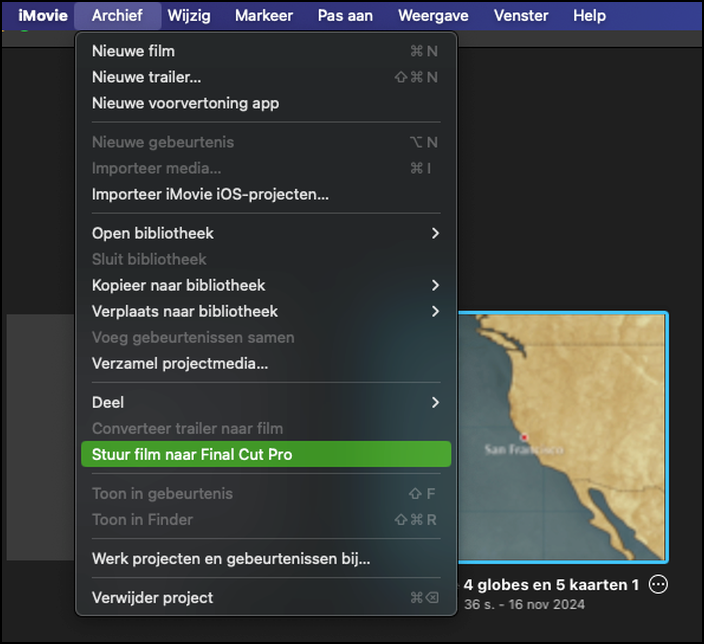
Task: Close the Archief menu in menu bar
Action: pos(117,16)
